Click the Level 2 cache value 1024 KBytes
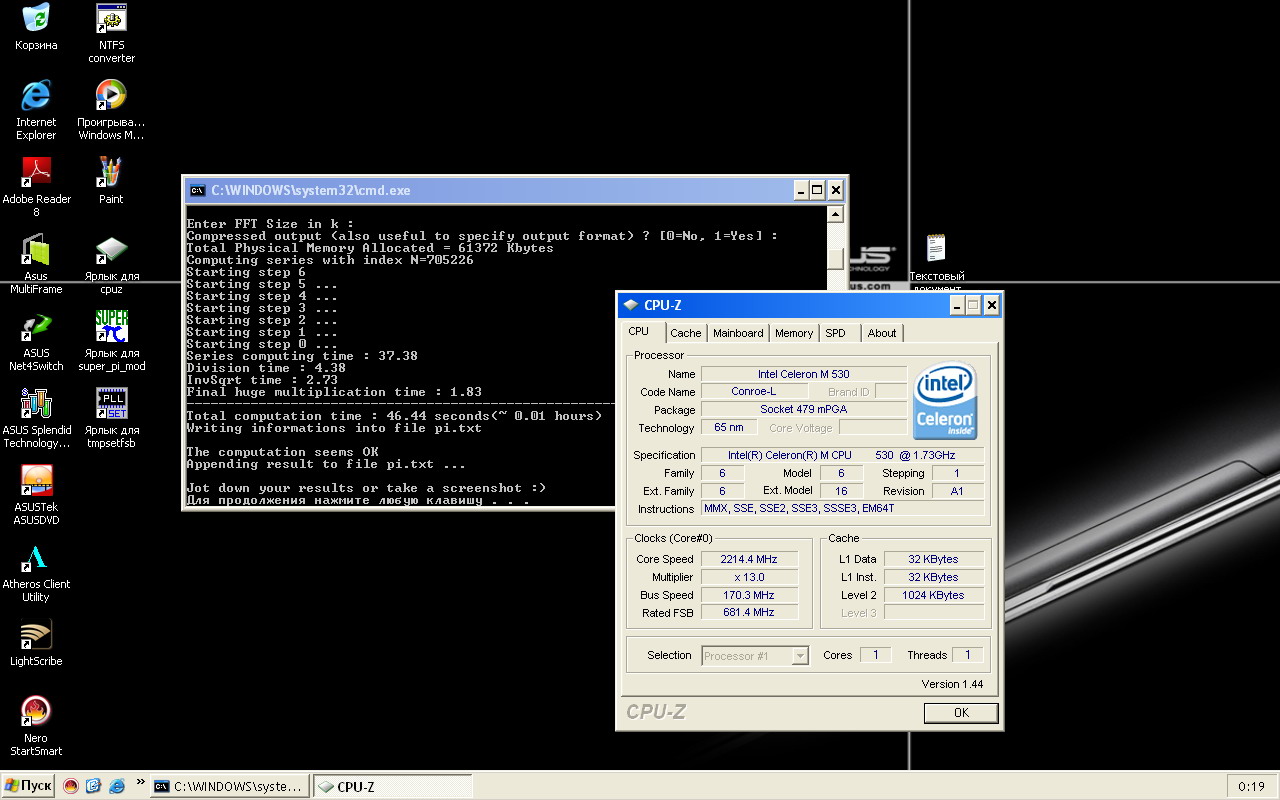The height and width of the screenshot is (800, 1280). [936, 595]
